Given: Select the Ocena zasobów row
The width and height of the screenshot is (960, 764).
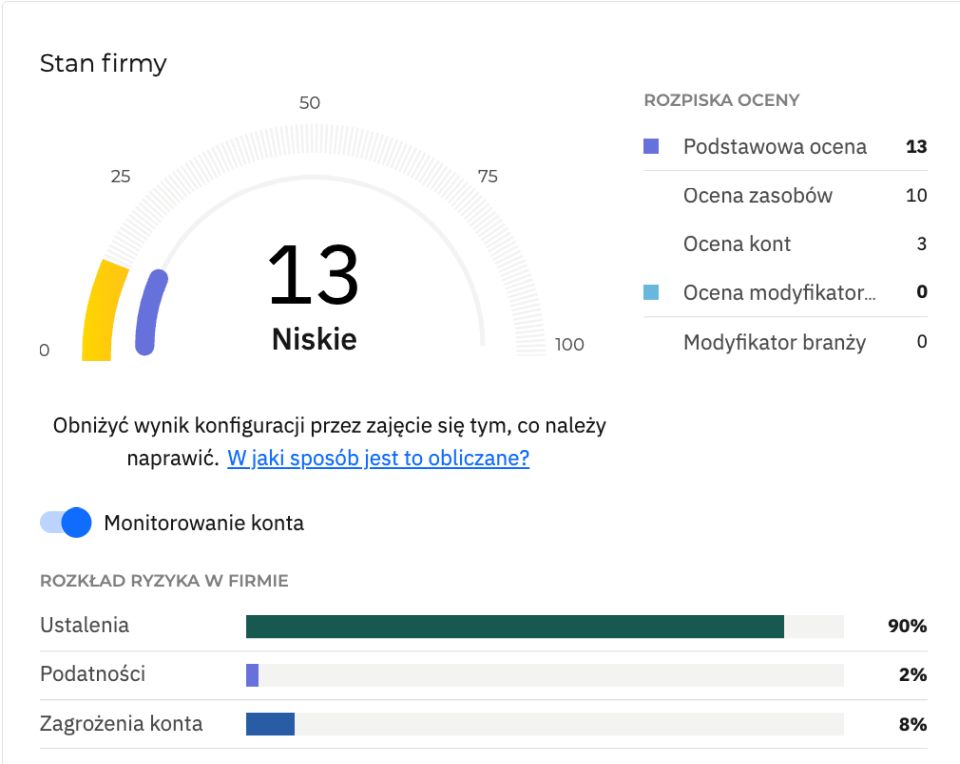Looking at the screenshot, I should point(757,196).
